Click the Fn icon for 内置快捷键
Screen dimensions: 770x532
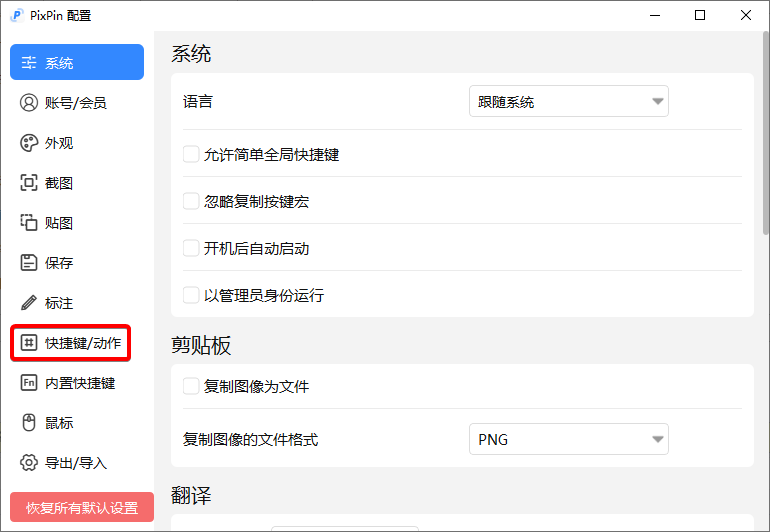(28, 383)
